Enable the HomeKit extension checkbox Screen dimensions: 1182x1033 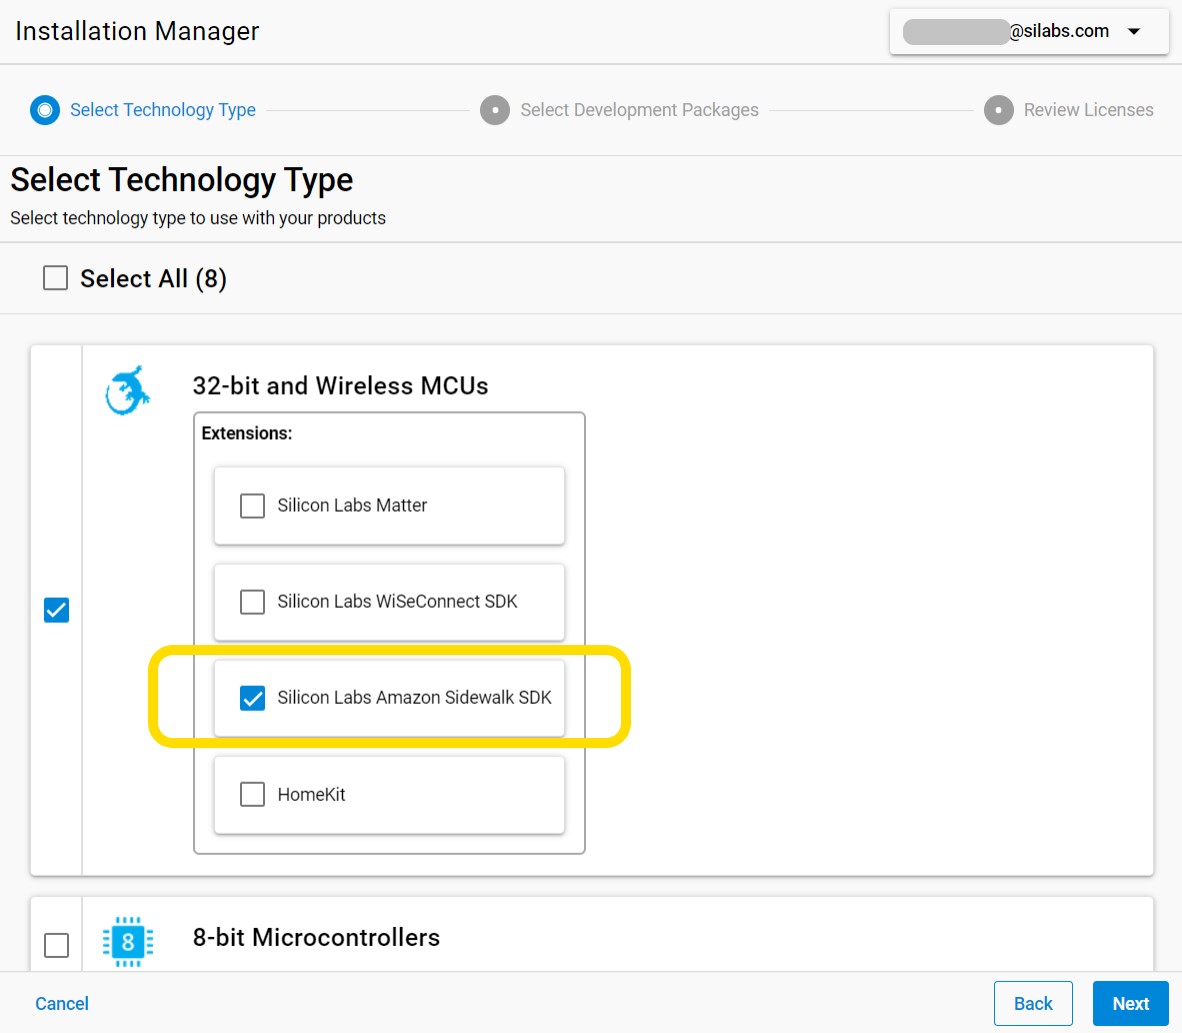tap(253, 795)
